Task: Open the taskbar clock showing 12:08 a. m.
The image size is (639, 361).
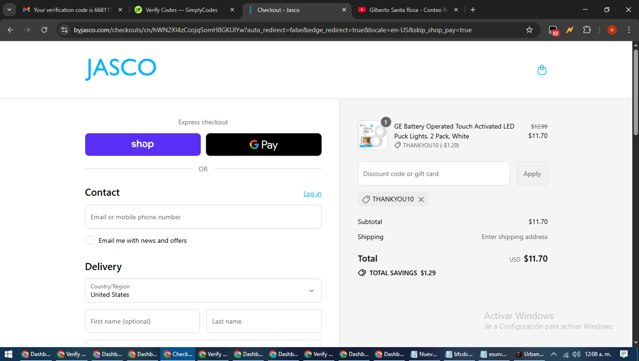Action: coord(599,354)
